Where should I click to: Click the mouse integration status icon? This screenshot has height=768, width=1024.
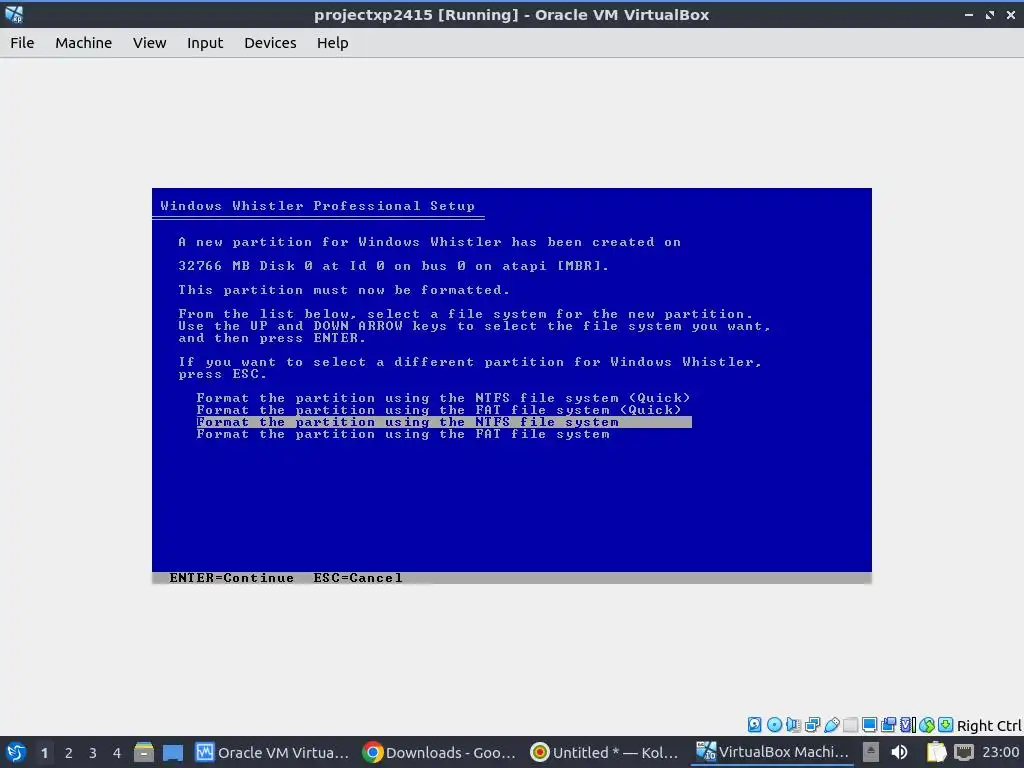(x=927, y=725)
